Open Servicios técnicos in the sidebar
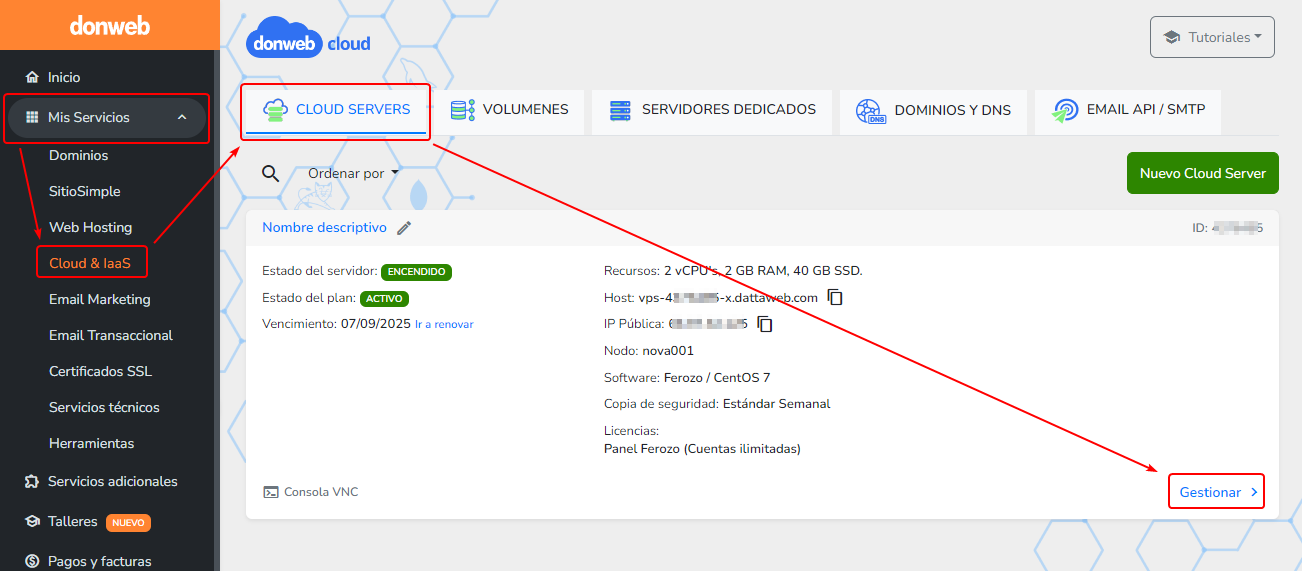 pos(104,407)
